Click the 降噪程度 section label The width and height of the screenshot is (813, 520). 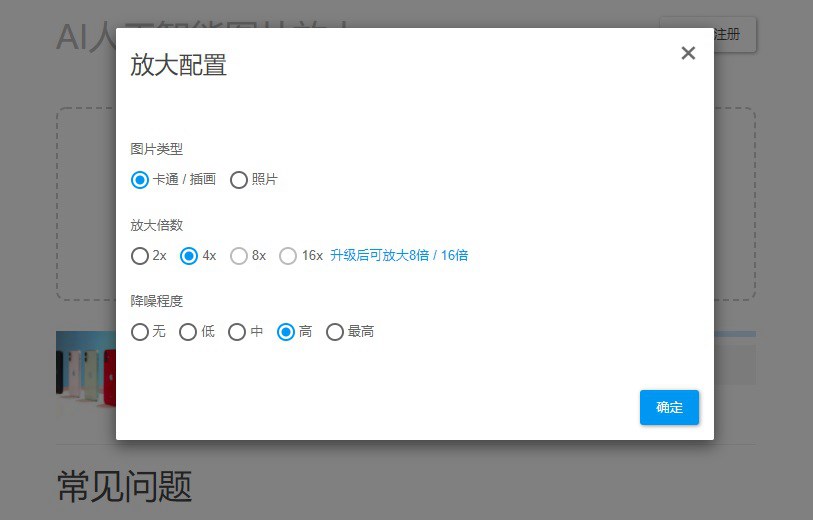tap(157, 301)
